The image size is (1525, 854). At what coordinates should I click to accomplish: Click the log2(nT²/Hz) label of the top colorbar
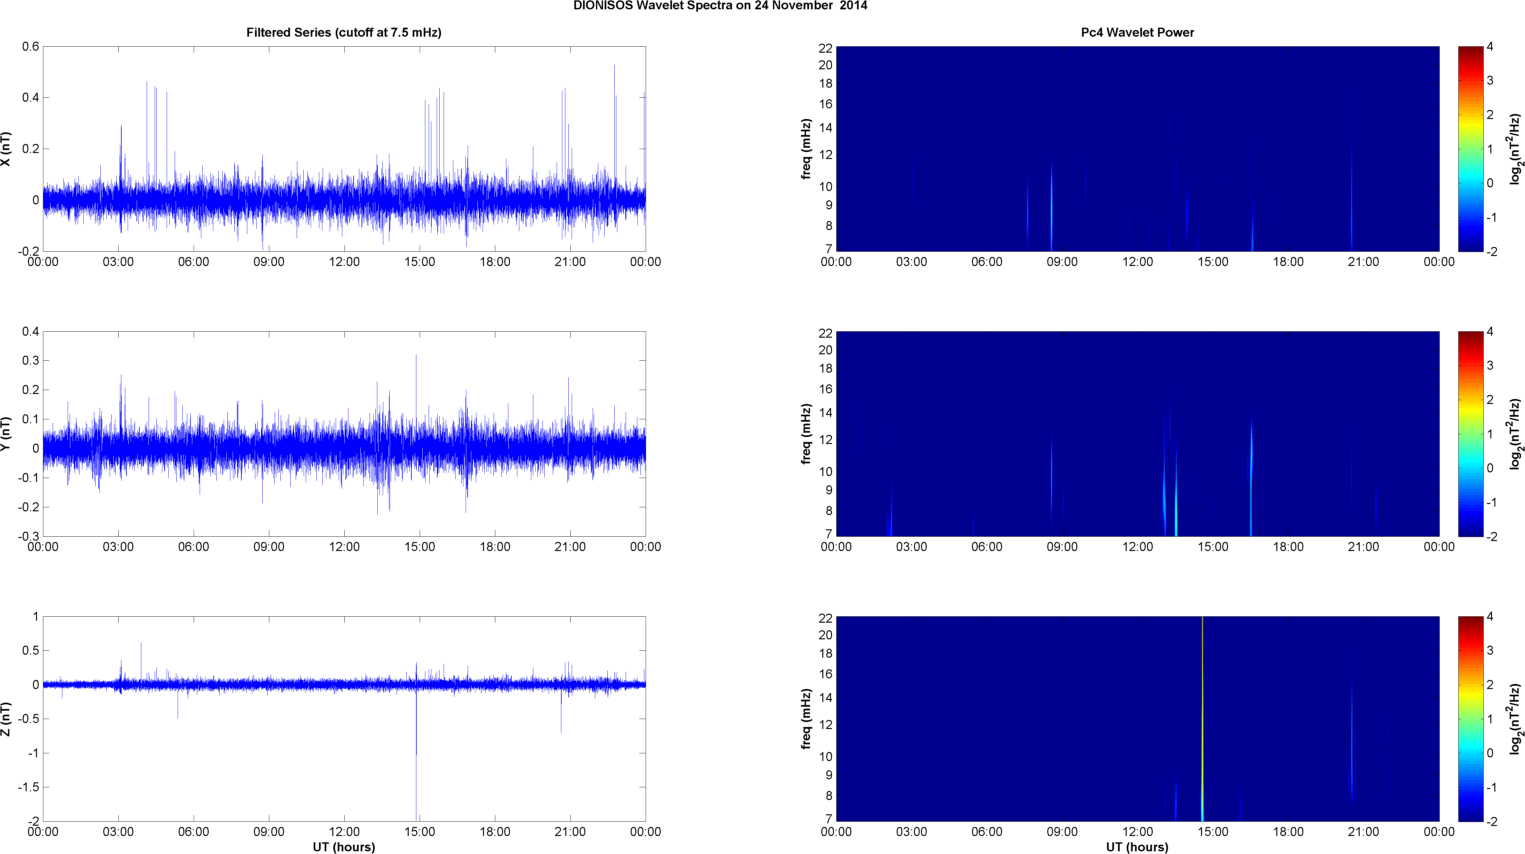click(x=1516, y=149)
